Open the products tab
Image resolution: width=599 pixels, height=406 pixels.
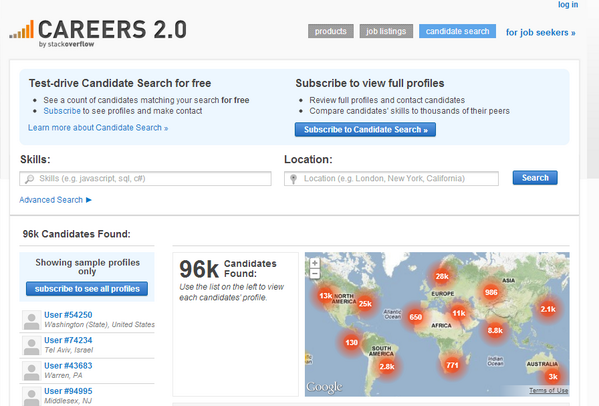coord(331,31)
